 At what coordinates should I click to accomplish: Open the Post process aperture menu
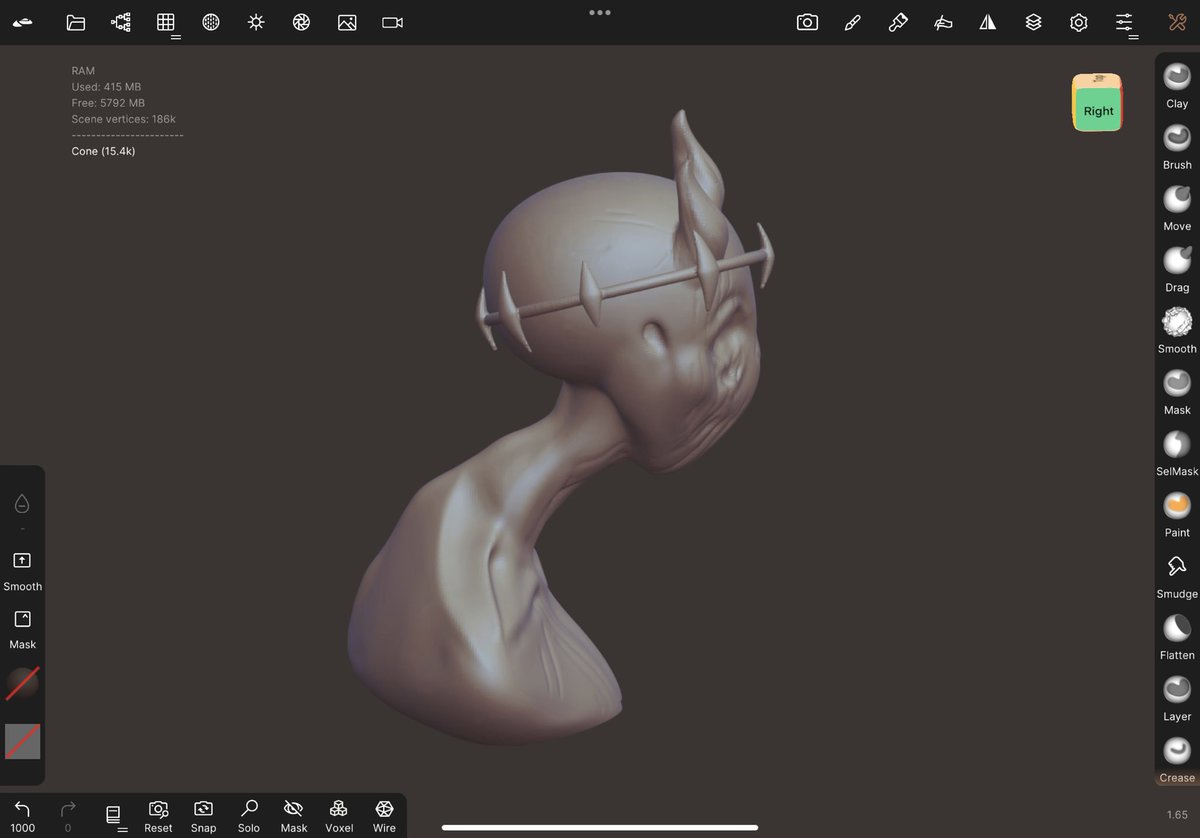(301, 22)
